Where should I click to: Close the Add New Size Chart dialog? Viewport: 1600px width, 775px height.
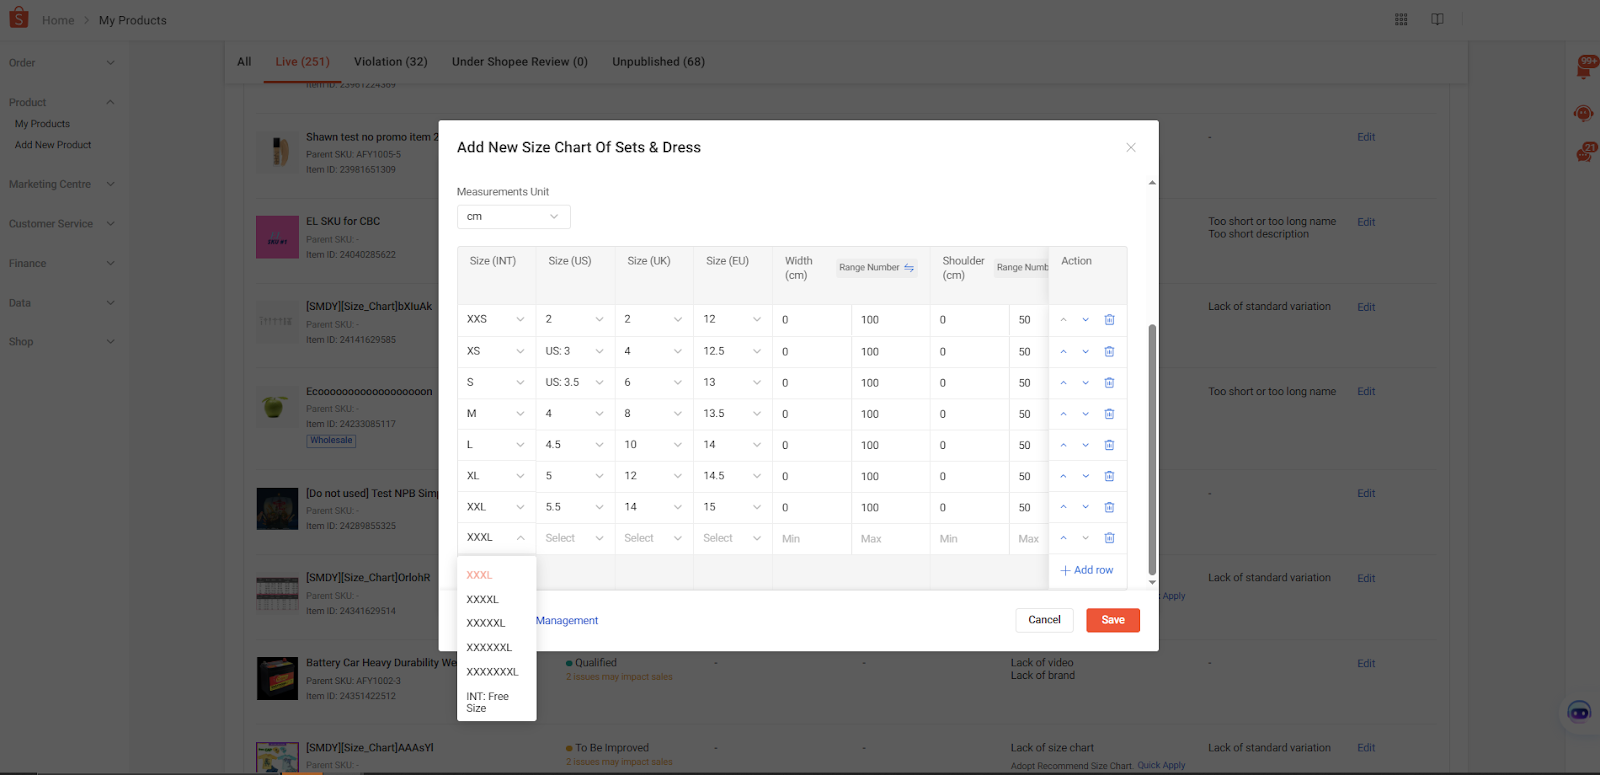point(1131,147)
